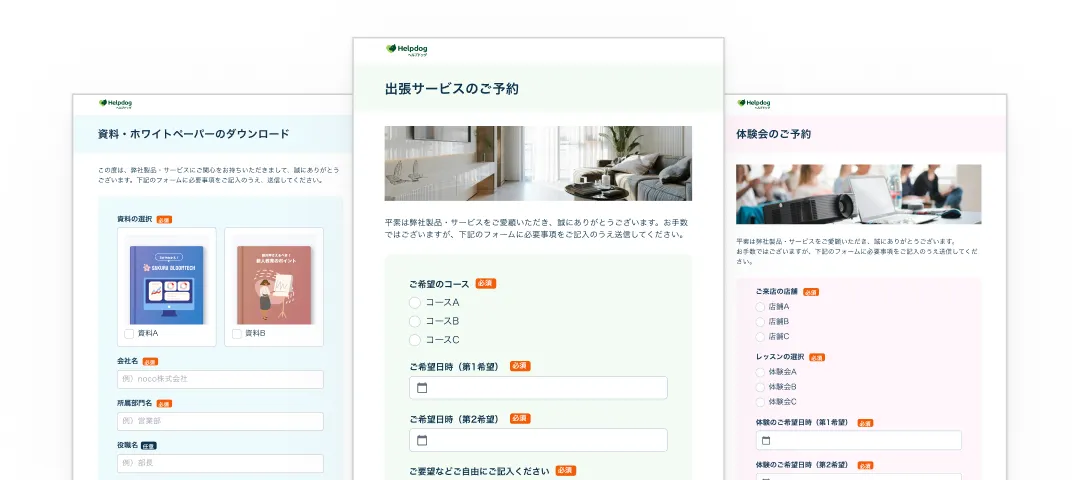1080x480 pixels.
Task: Click calendar icon in 体験のご希望日時（第1希望）field
Action: click(x=766, y=441)
